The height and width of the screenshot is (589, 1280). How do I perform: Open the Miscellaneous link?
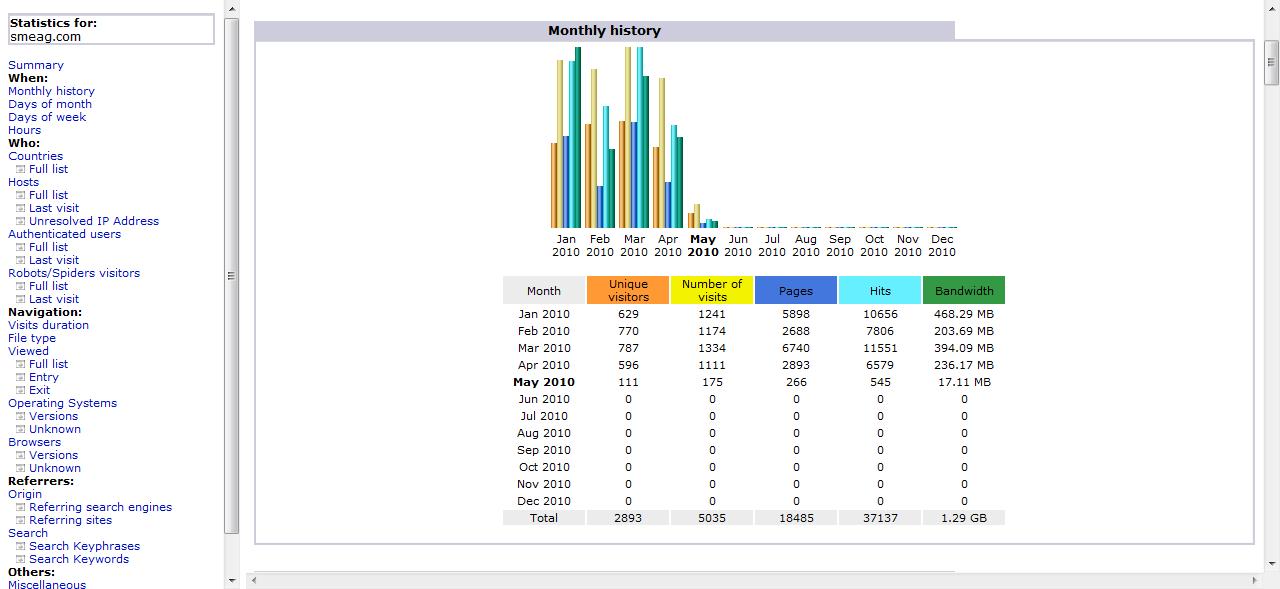[47, 584]
